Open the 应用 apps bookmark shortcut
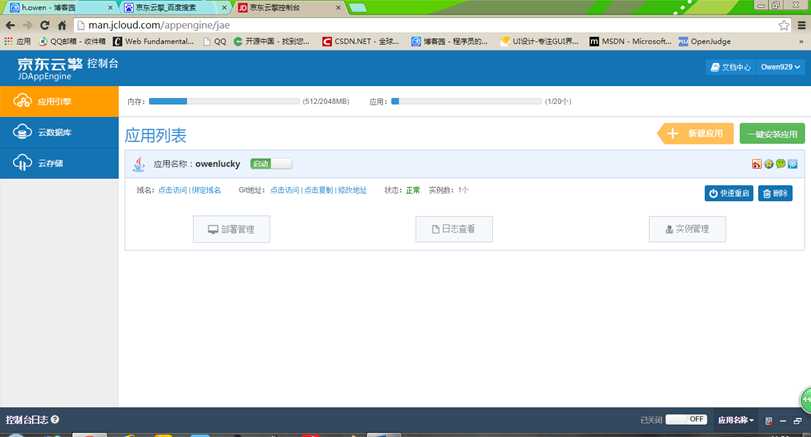This screenshot has width=811, height=437. click(x=18, y=41)
